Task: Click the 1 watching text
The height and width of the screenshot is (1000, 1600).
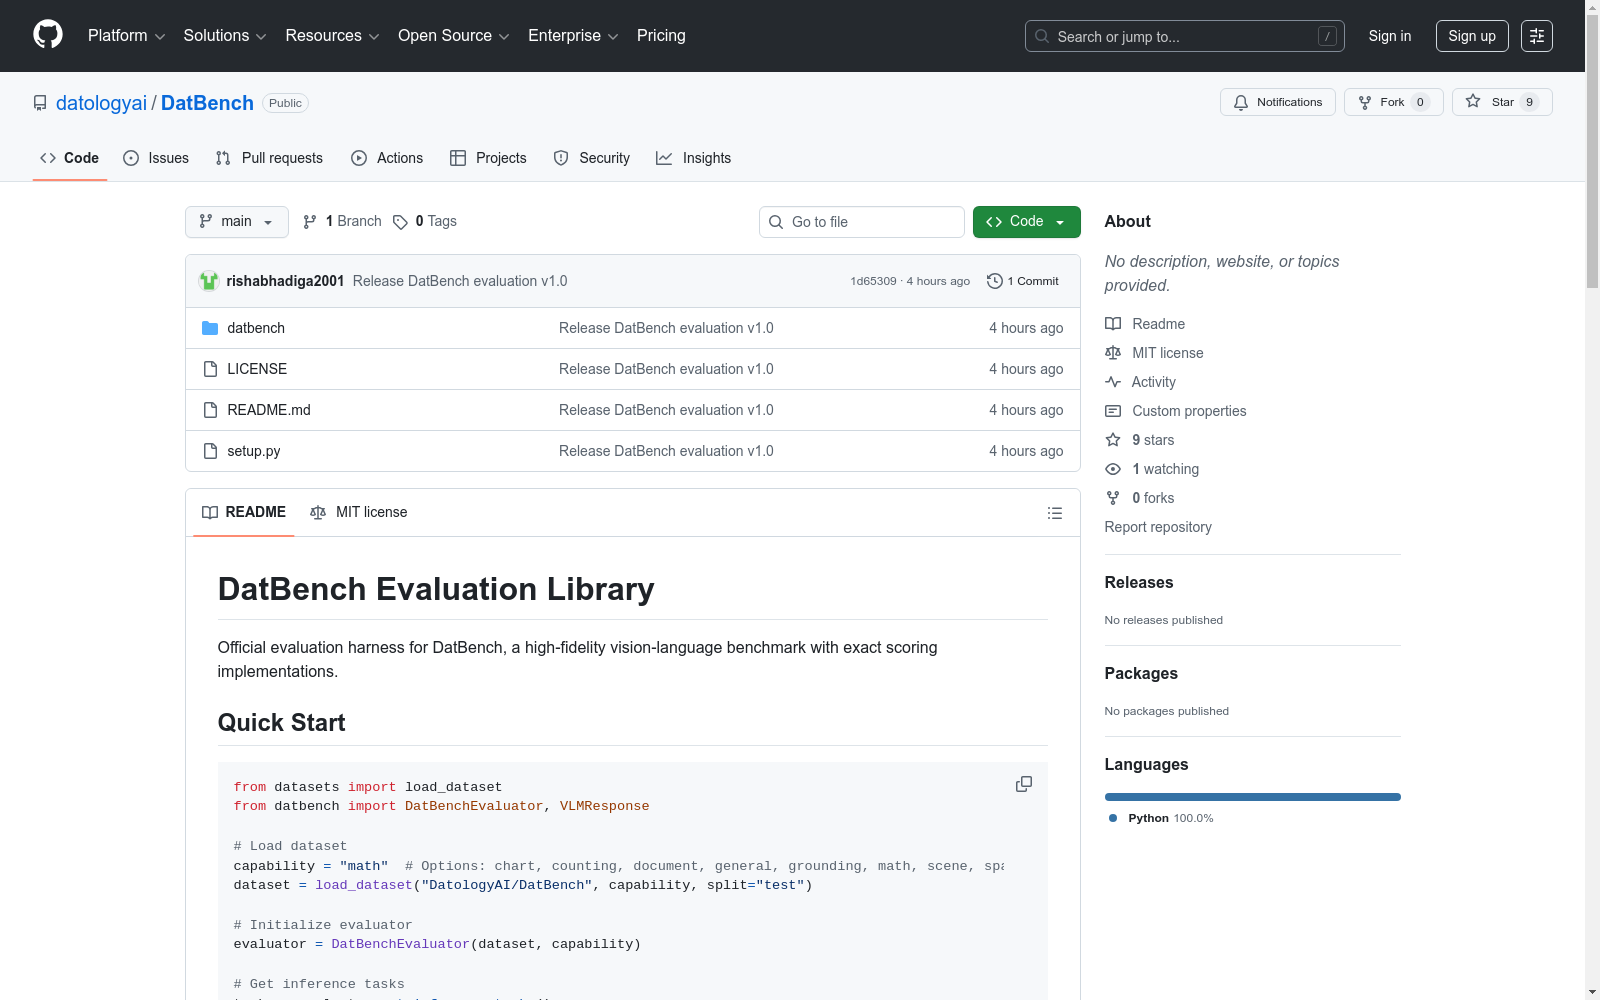Action: tap(1166, 469)
